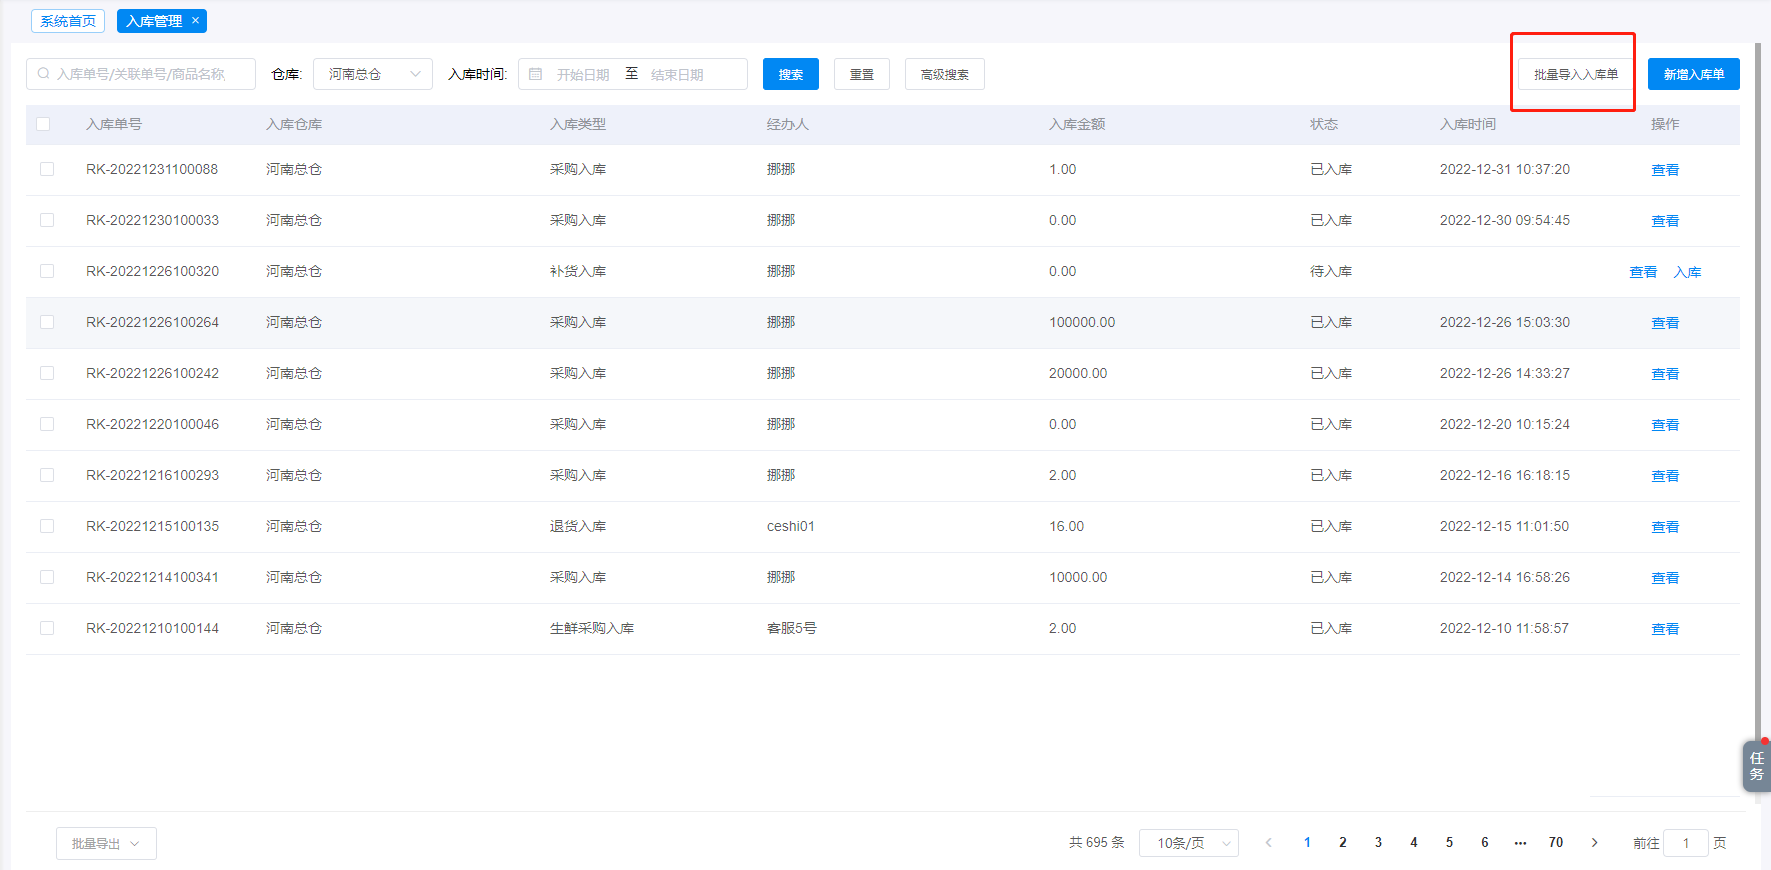Click the 入库单号 search input field

[150, 74]
